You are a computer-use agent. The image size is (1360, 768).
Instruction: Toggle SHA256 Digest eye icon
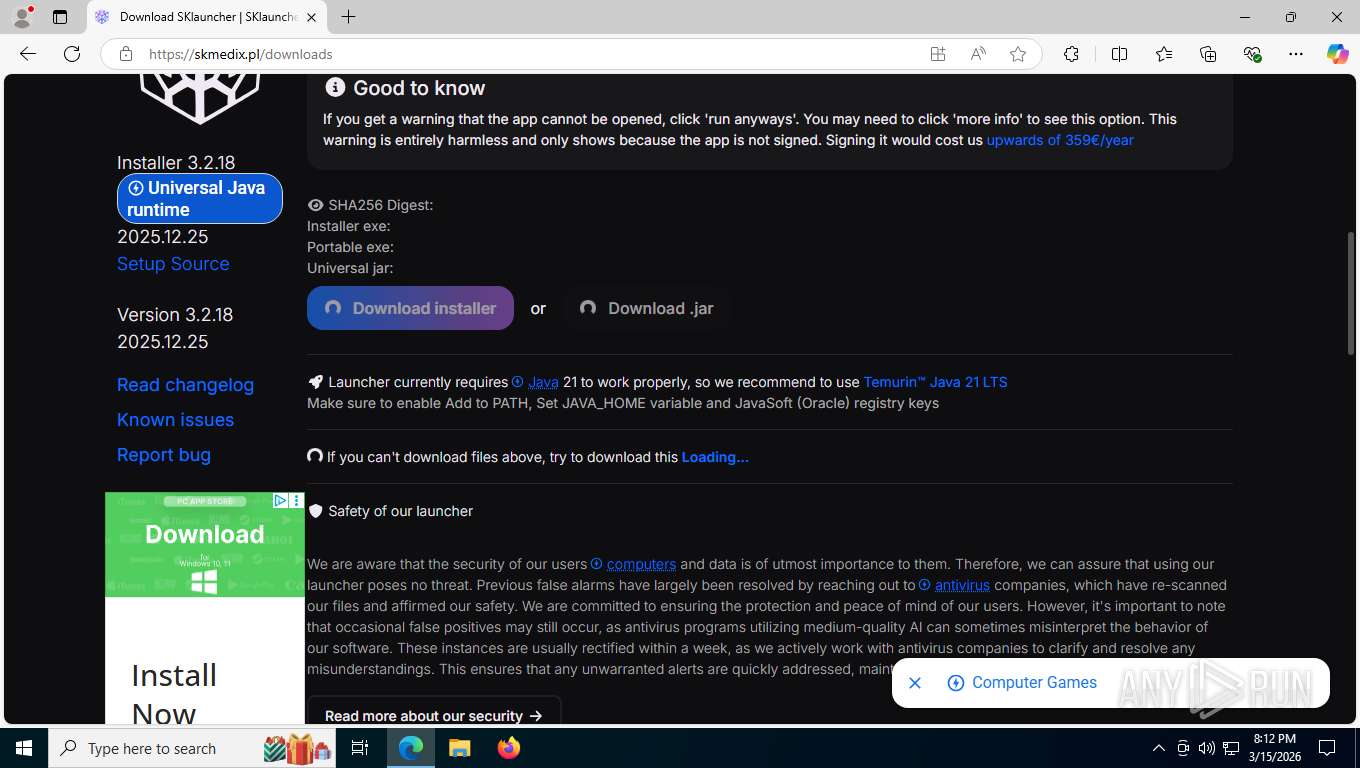pyautogui.click(x=316, y=205)
